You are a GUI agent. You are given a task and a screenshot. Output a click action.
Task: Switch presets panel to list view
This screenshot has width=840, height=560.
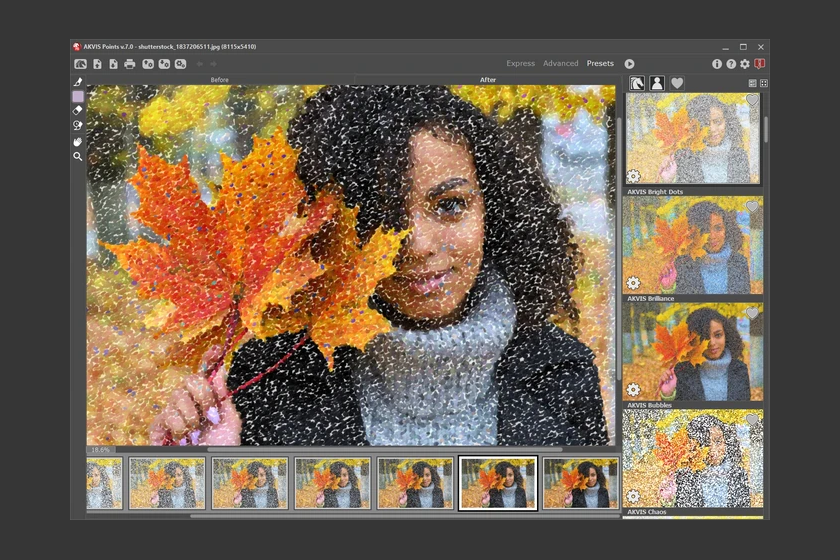click(x=752, y=83)
